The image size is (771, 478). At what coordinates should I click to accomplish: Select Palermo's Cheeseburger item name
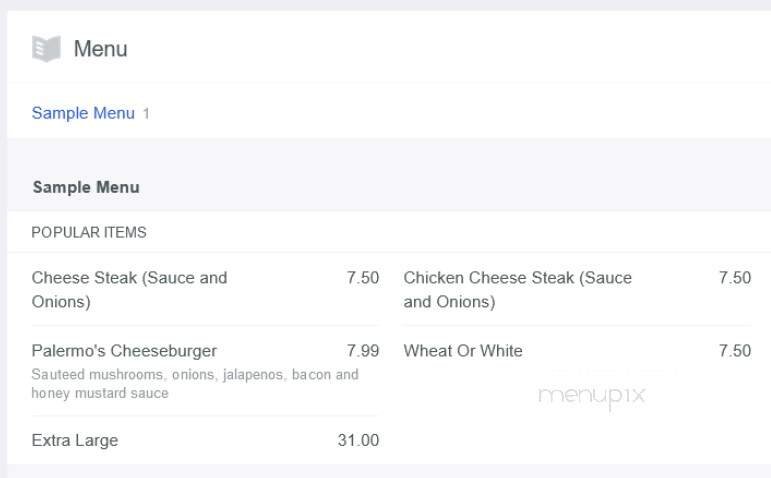tap(124, 351)
